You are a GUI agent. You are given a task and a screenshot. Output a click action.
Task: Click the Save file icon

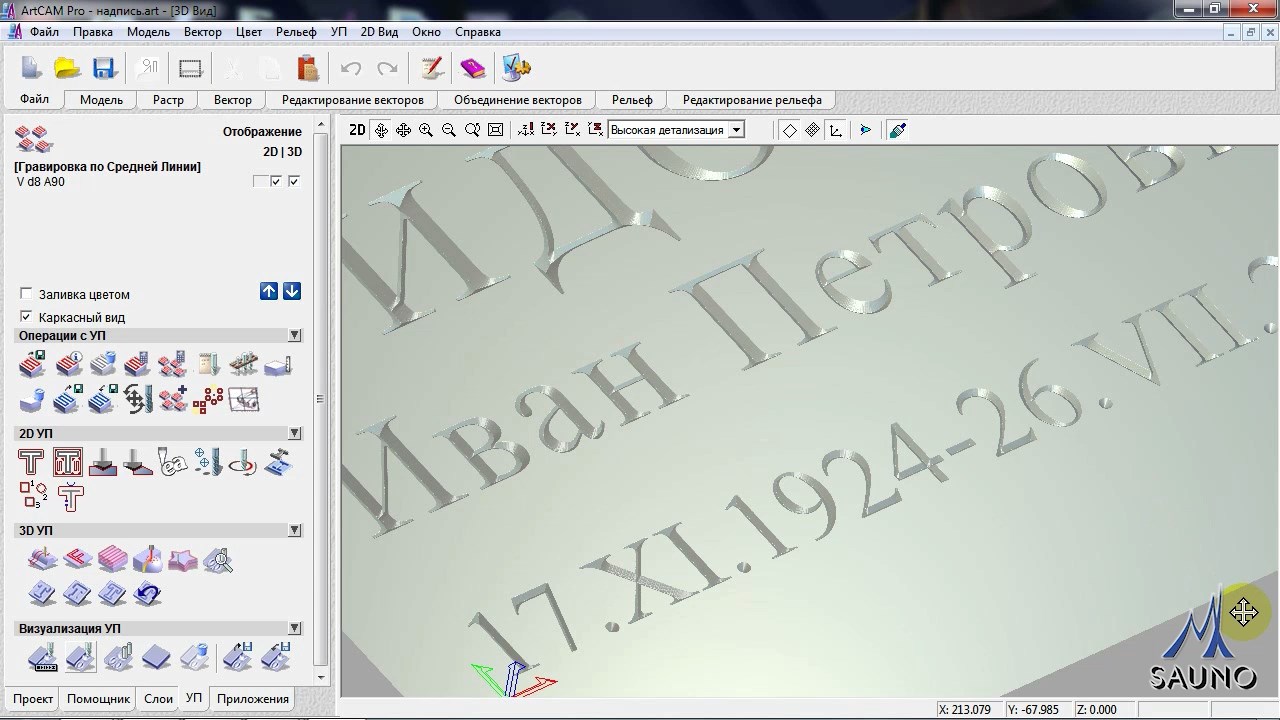click(104, 68)
